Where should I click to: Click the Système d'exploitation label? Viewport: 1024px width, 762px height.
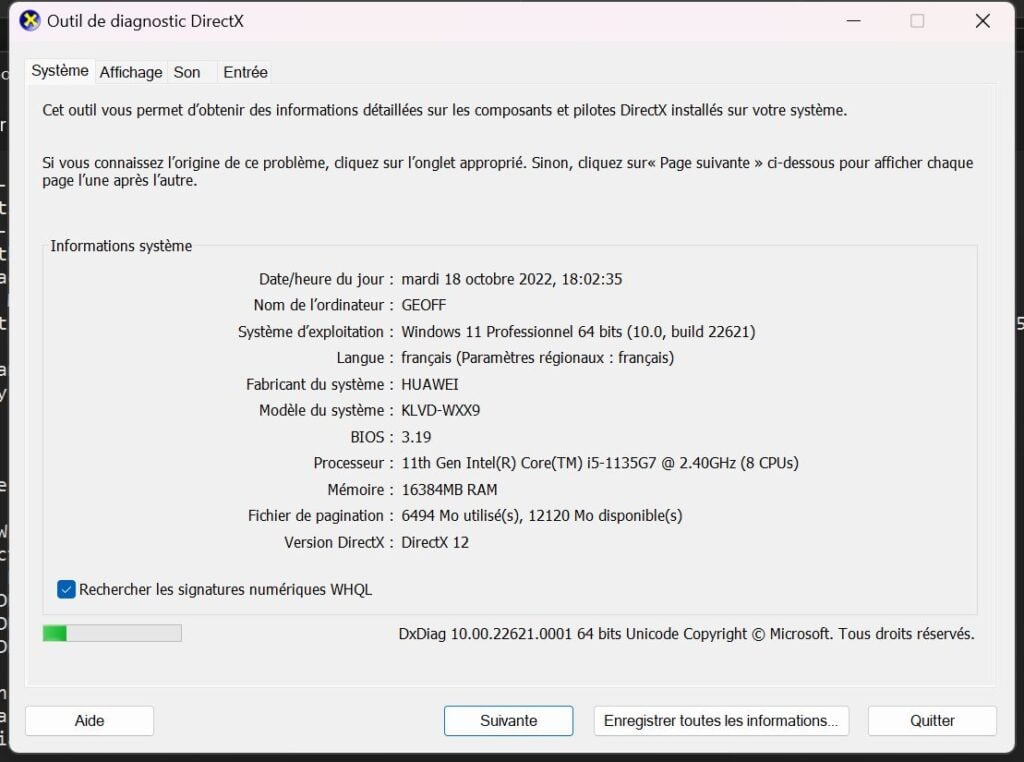(x=315, y=332)
